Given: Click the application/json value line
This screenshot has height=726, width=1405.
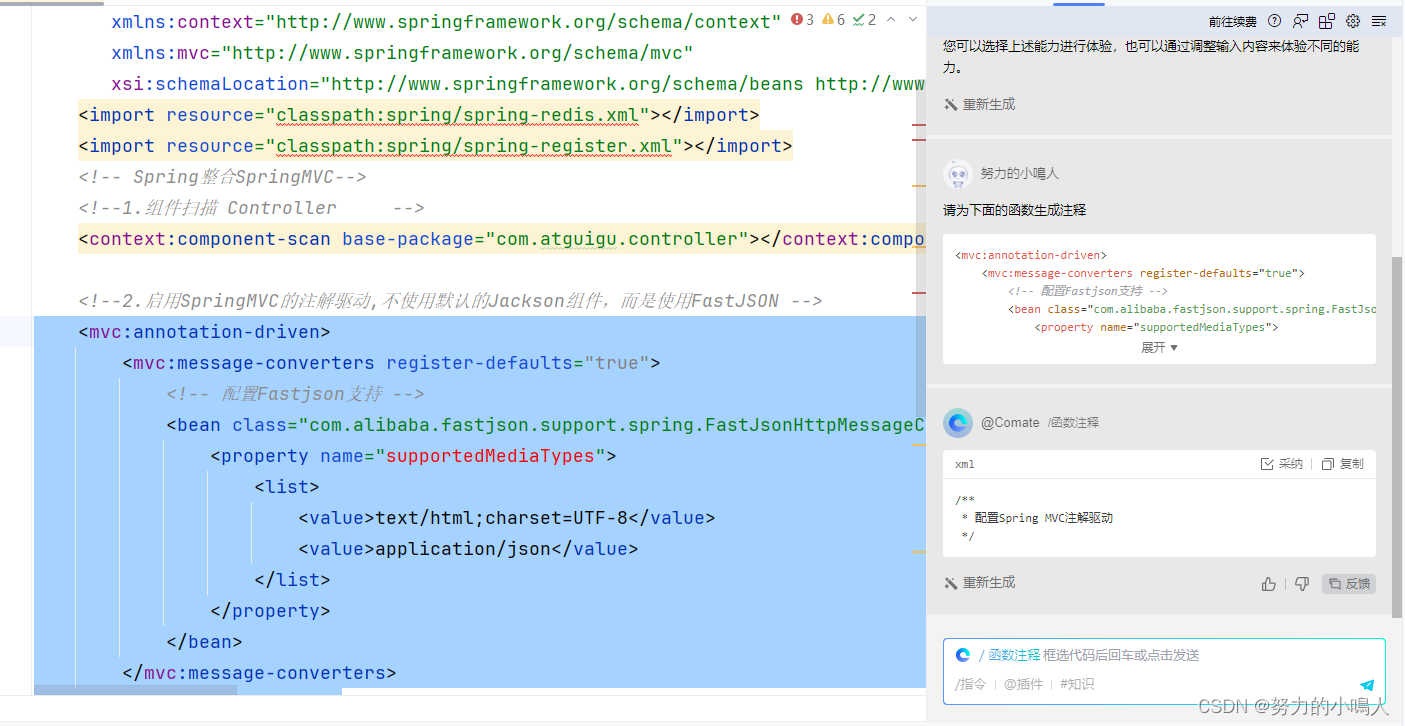Looking at the screenshot, I should (468, 549).
